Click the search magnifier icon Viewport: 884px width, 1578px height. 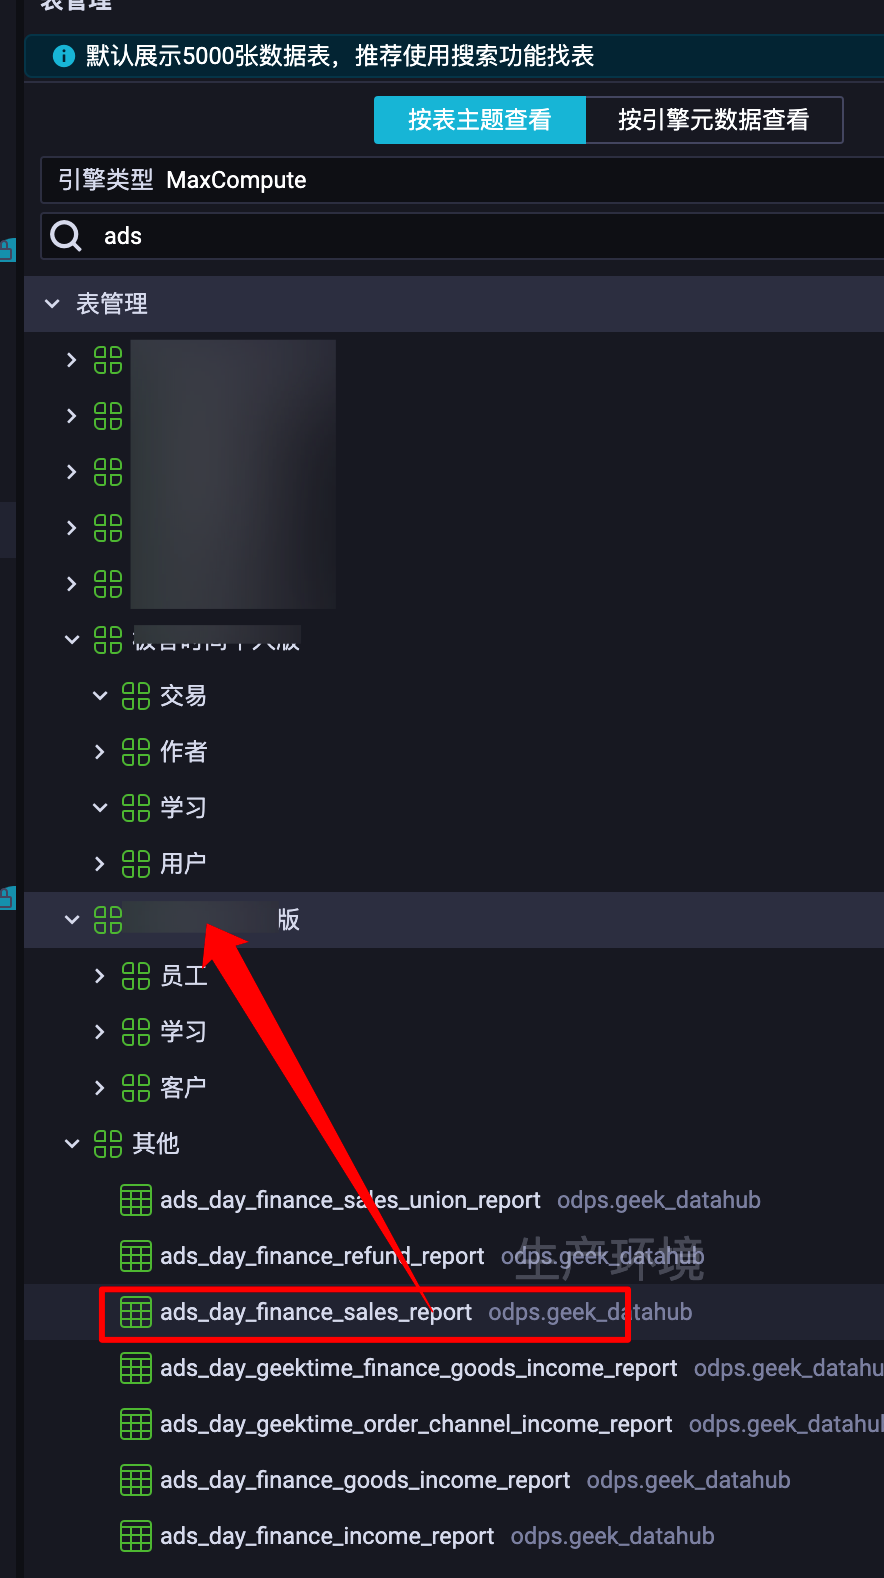click(x=66, y=236)
